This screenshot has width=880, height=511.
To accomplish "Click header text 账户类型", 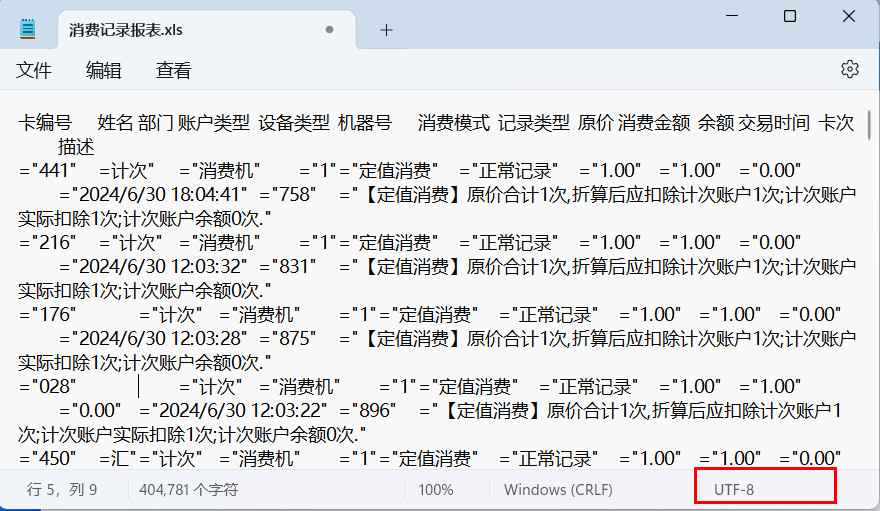I will (x=213, y=122).
